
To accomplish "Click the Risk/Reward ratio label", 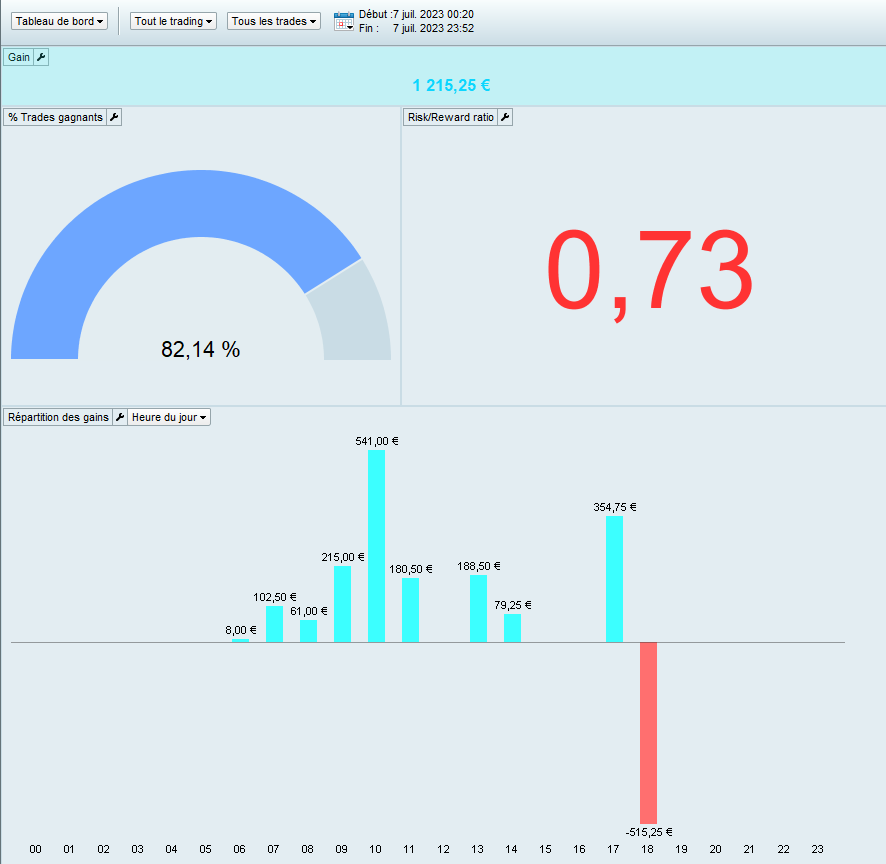I will [x=450, y=117].
